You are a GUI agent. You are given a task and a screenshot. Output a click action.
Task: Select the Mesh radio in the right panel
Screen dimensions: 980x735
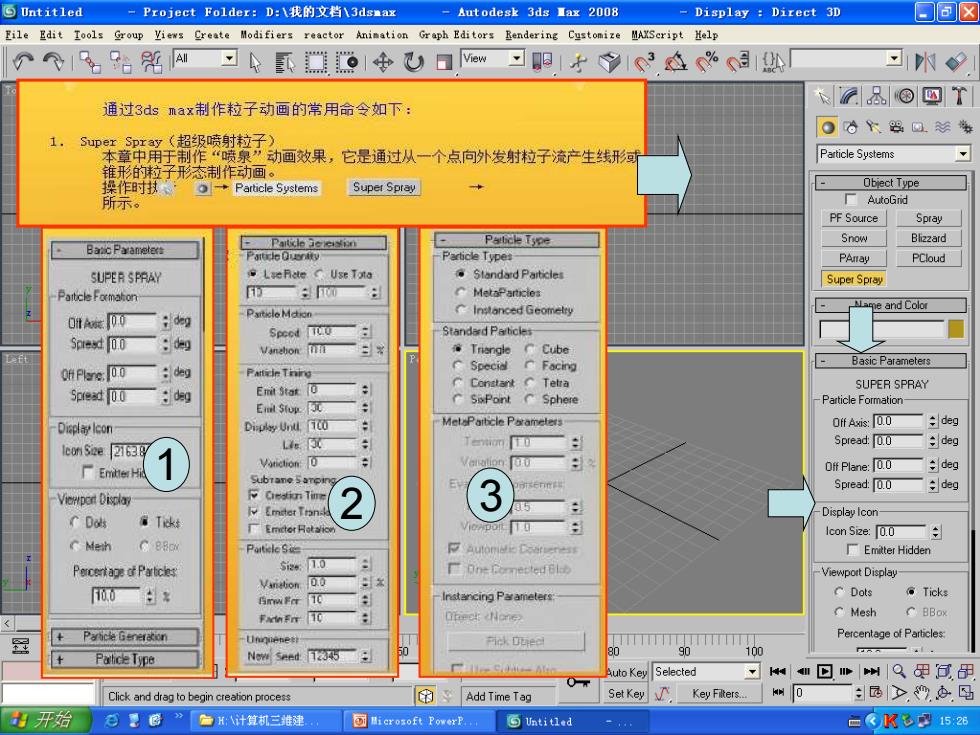839,612
